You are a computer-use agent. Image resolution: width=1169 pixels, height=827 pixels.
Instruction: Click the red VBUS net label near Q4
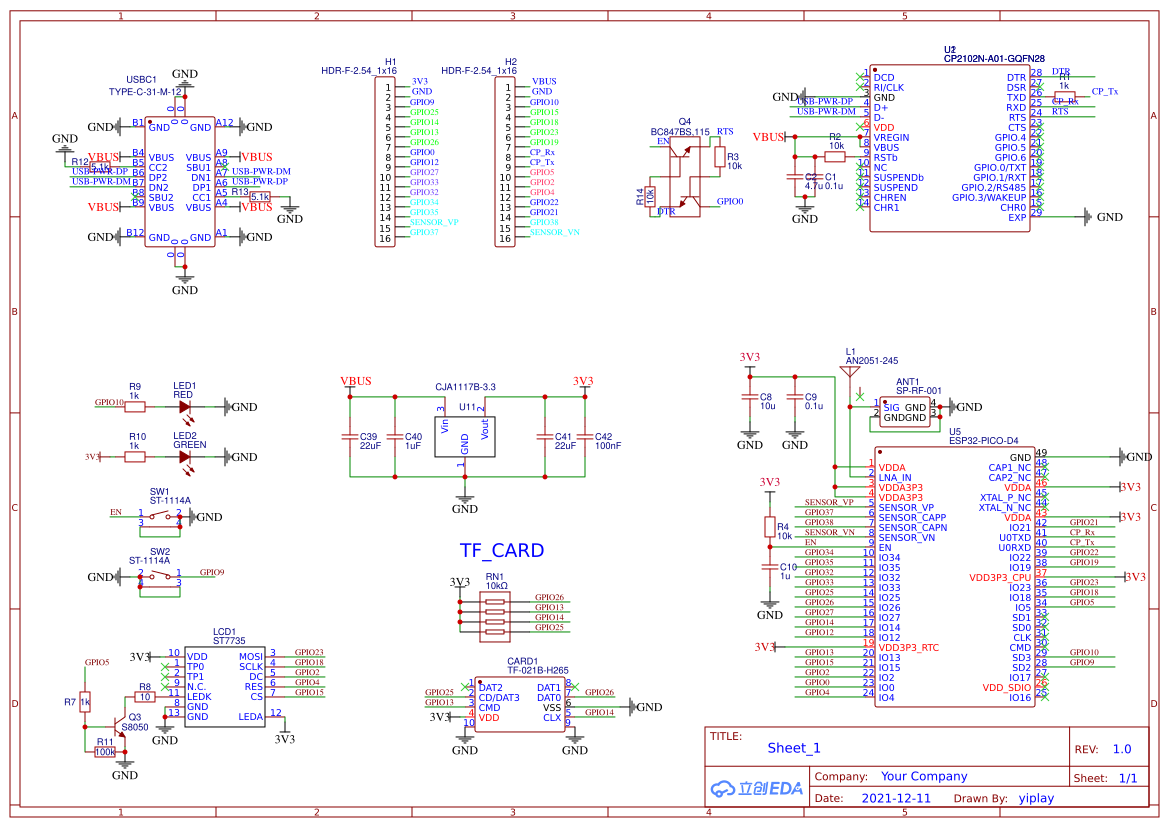767,137
